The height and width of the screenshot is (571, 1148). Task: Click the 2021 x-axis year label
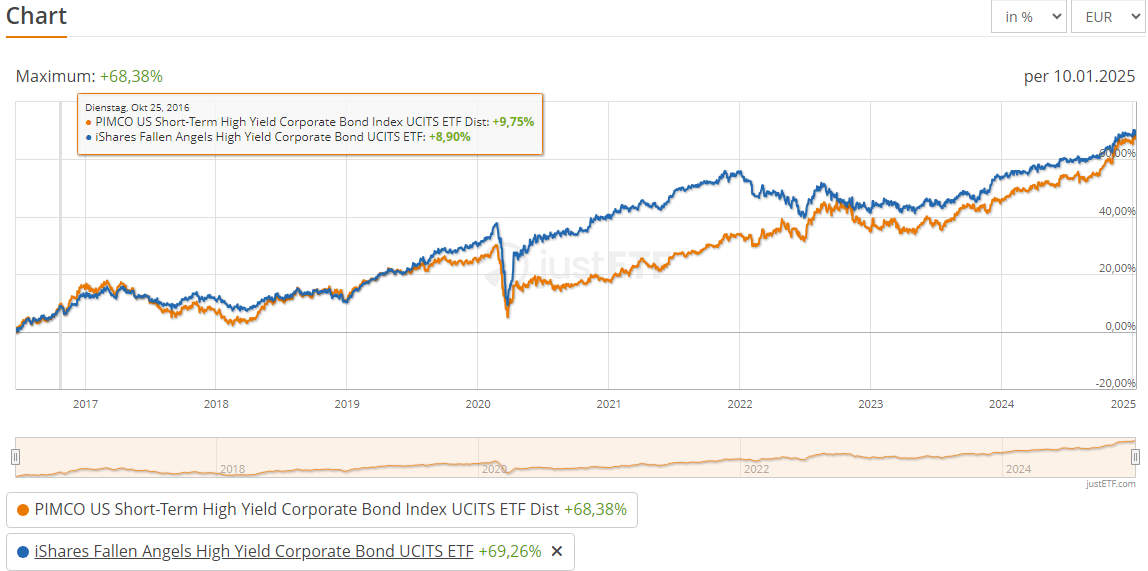[609, 404]
